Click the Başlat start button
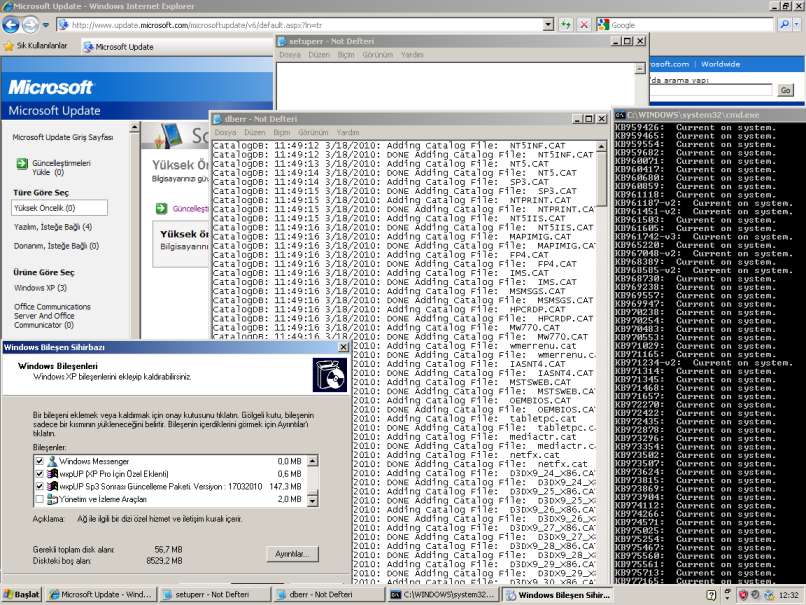 pos(21,595)
